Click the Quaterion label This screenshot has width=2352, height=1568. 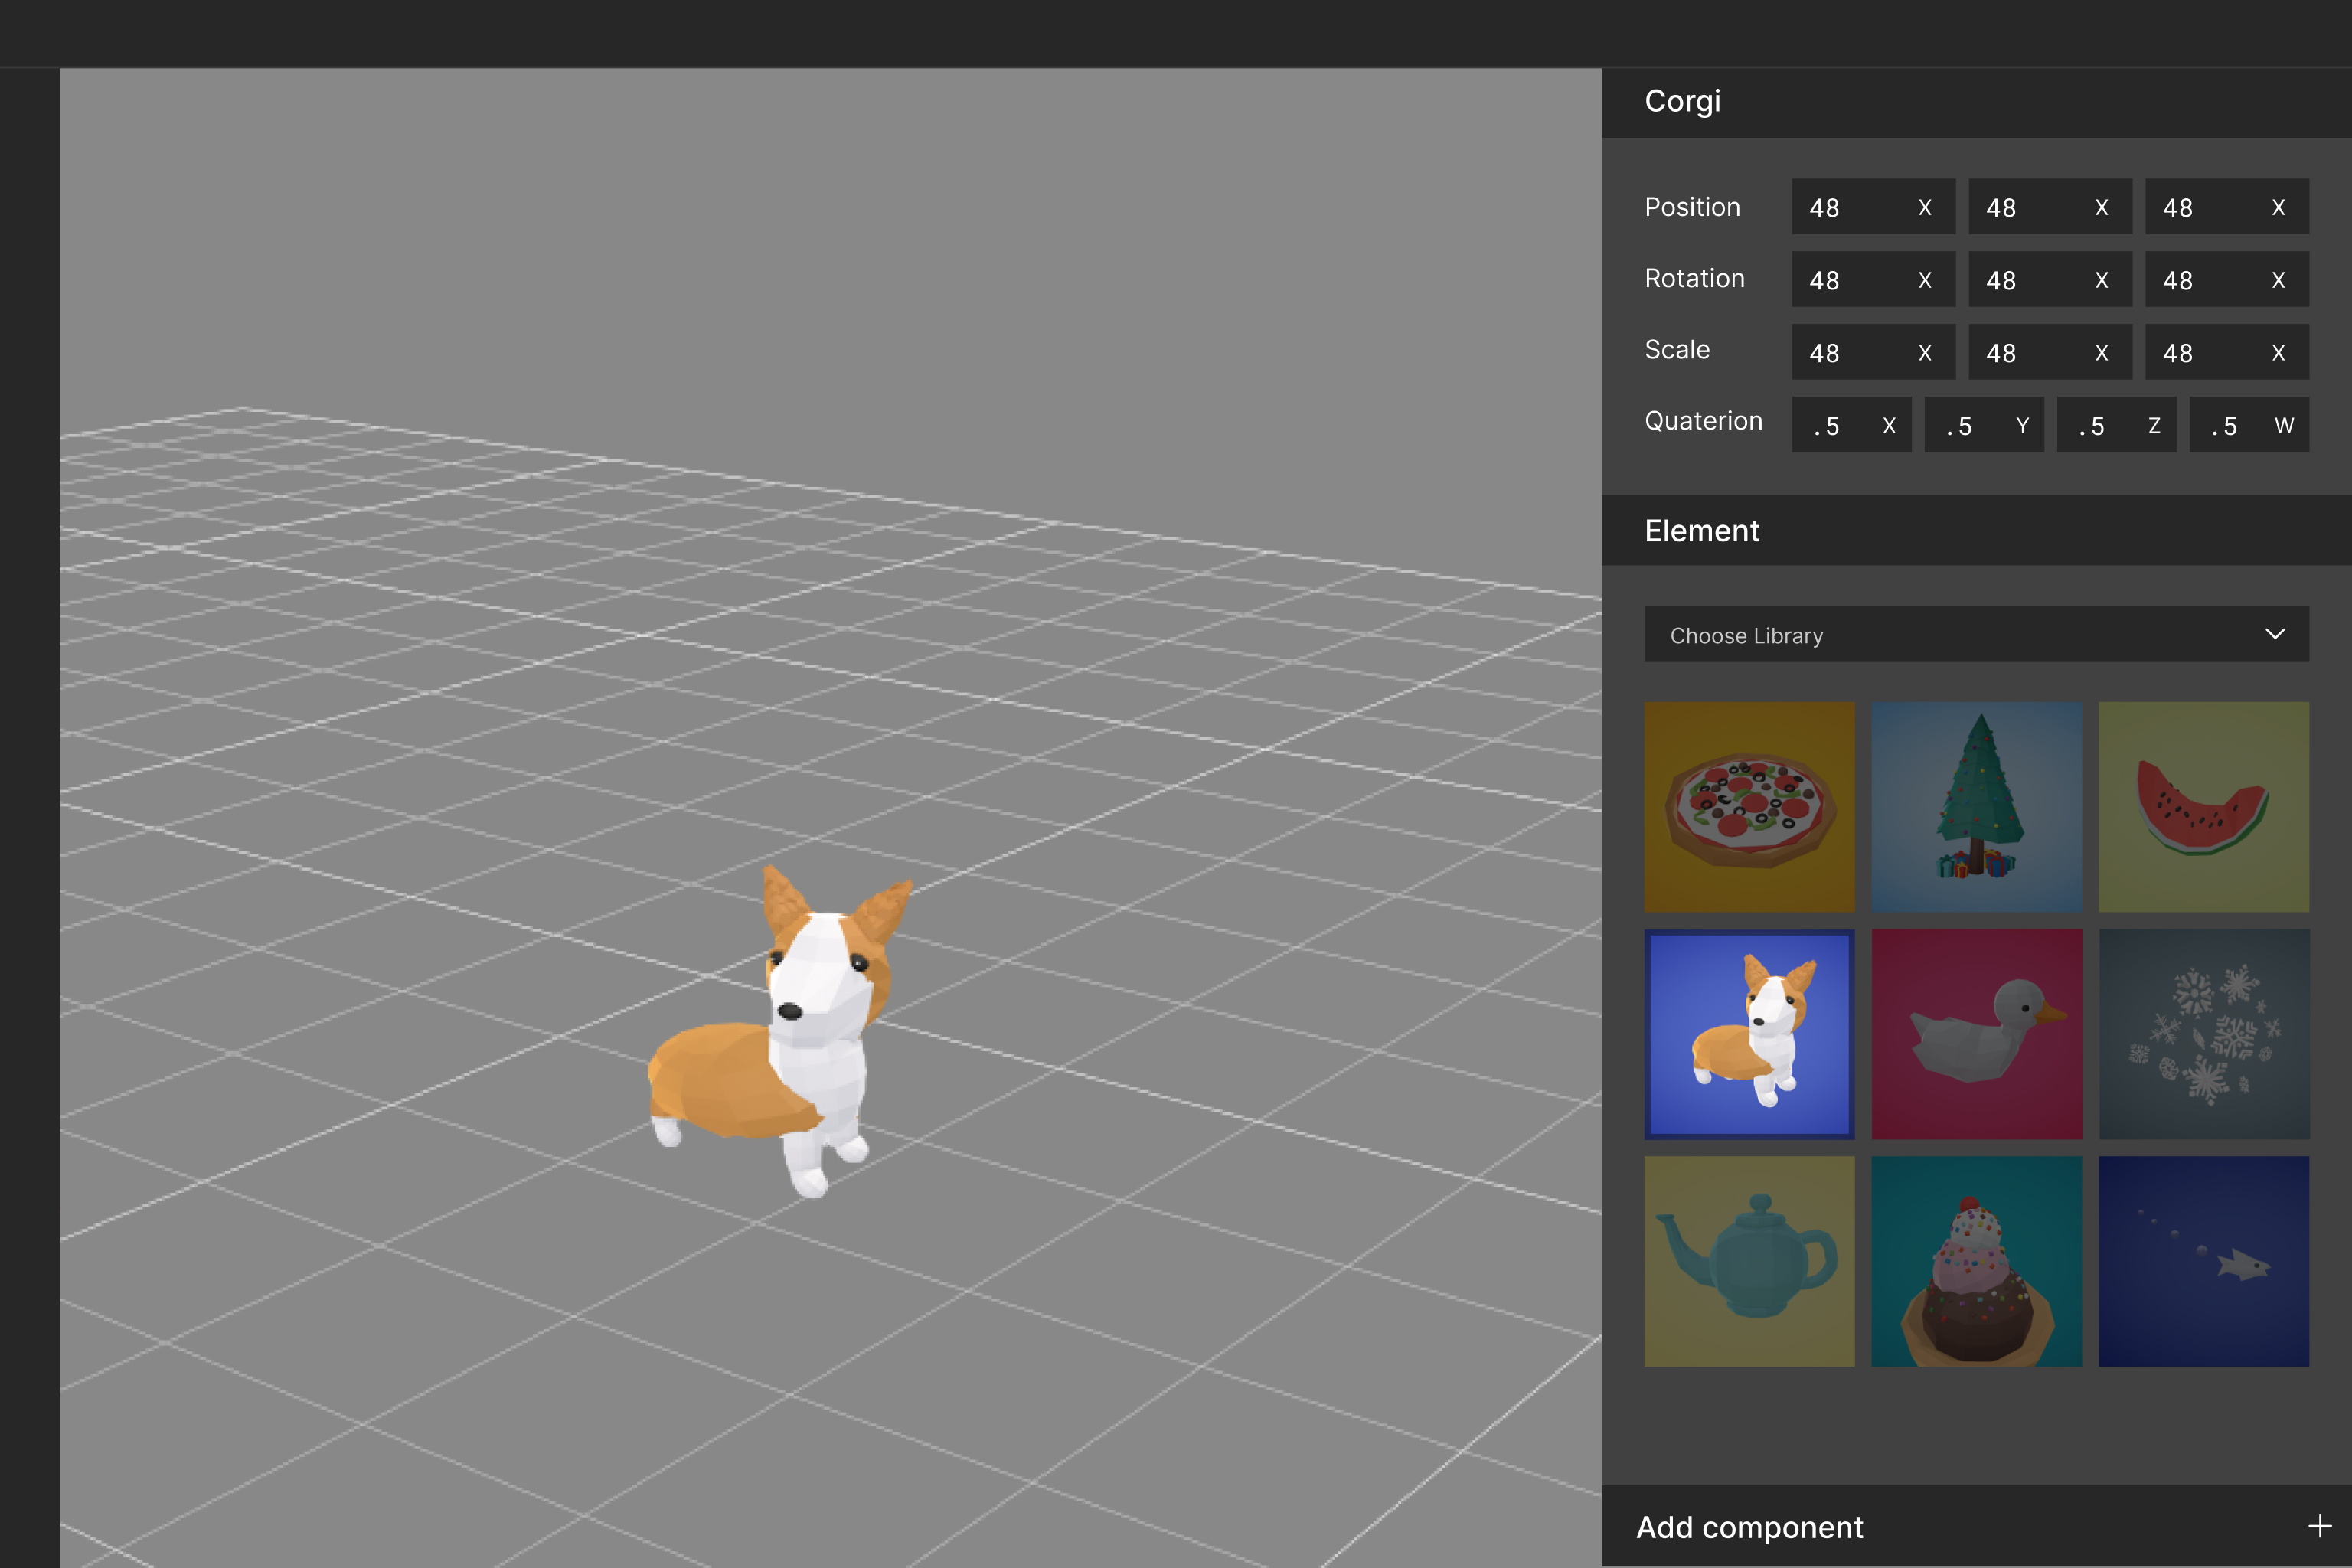pos(1703,421)
